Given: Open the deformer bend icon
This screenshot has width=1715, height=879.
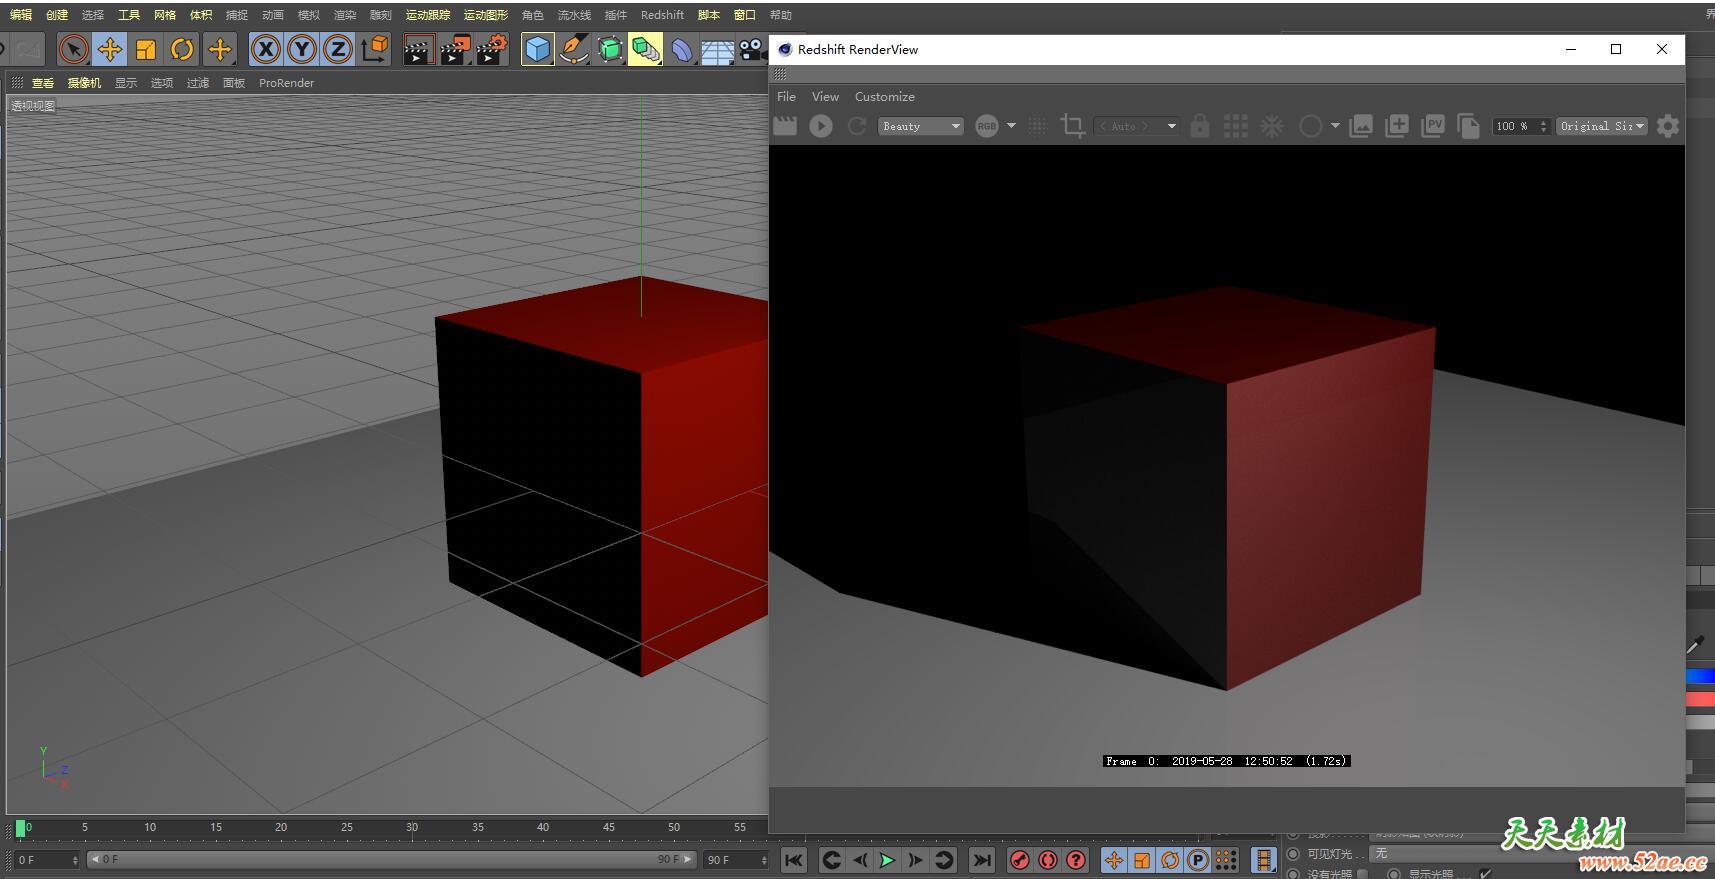Looking at the screenshot, I should (x=682, y=49).
